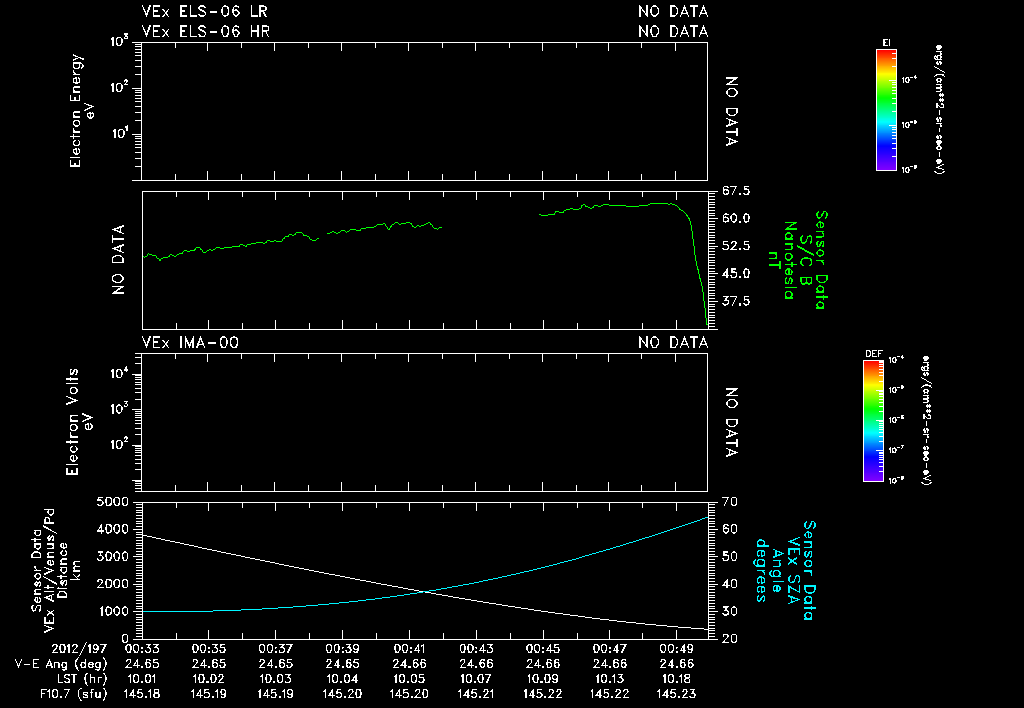Click the 45.0 tick on nT axis
This screenshot has height=708, width=1024.
[x=736, y=273]
